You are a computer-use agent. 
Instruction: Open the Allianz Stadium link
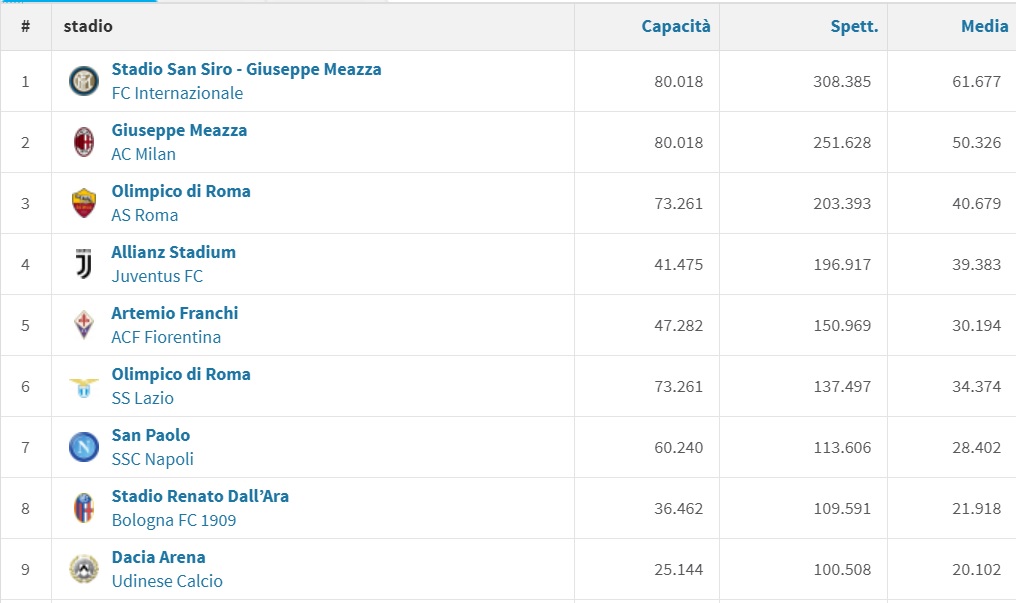(x=173, y=252)
